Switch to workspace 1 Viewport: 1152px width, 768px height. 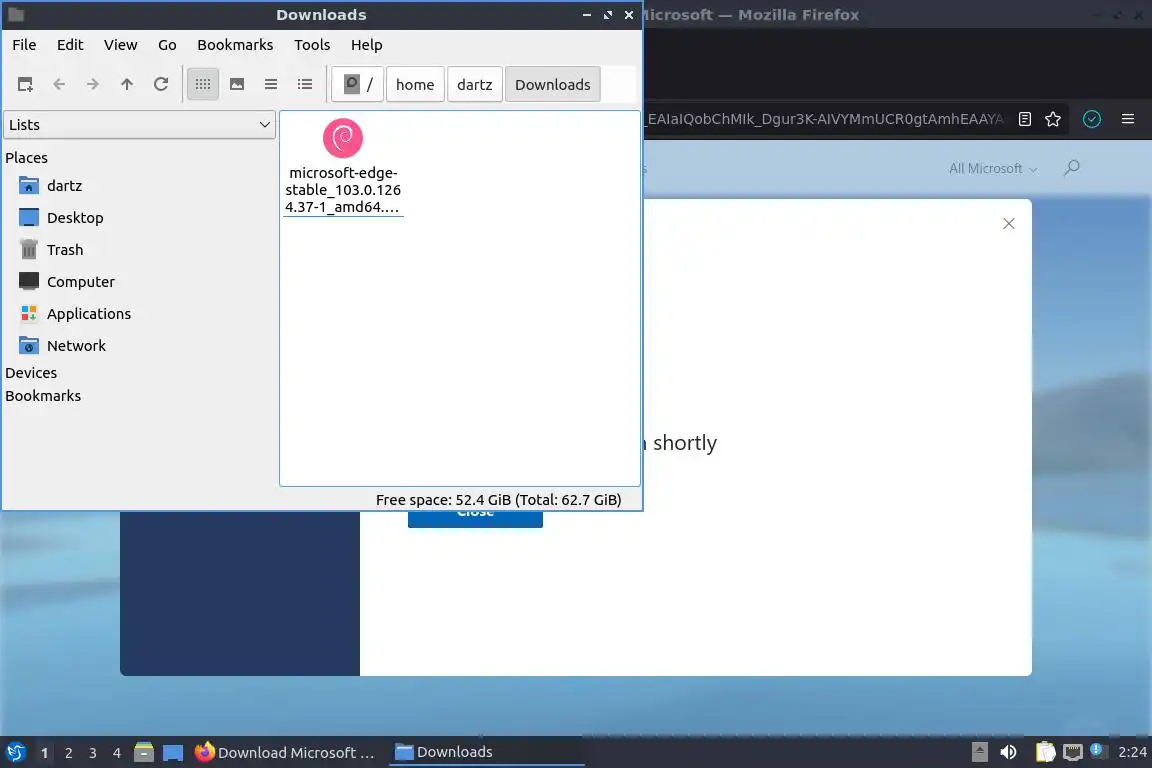point(44,753)
